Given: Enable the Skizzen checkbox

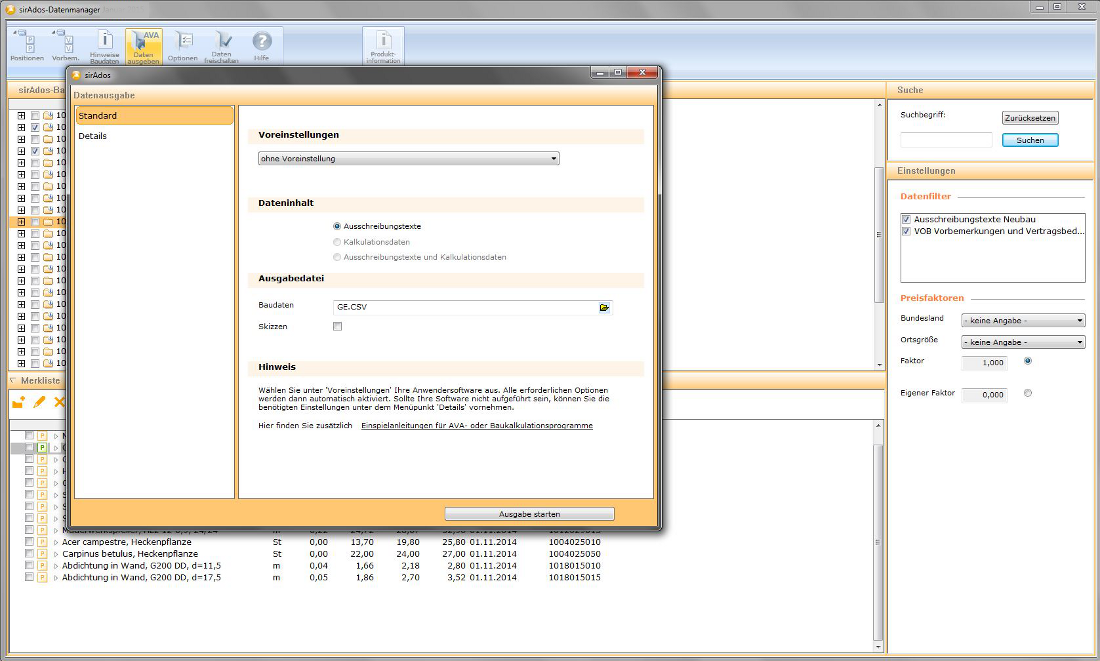Looking at the screenshot, I should tap(338, 327).
